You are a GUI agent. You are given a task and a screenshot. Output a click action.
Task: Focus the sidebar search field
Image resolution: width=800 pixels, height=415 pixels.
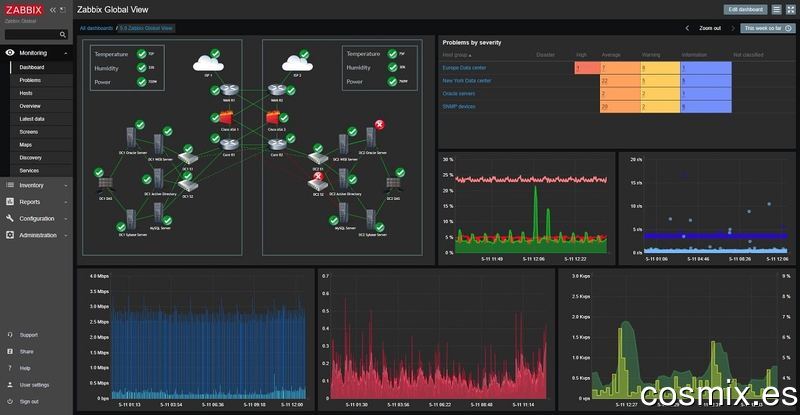click(32, 35)
